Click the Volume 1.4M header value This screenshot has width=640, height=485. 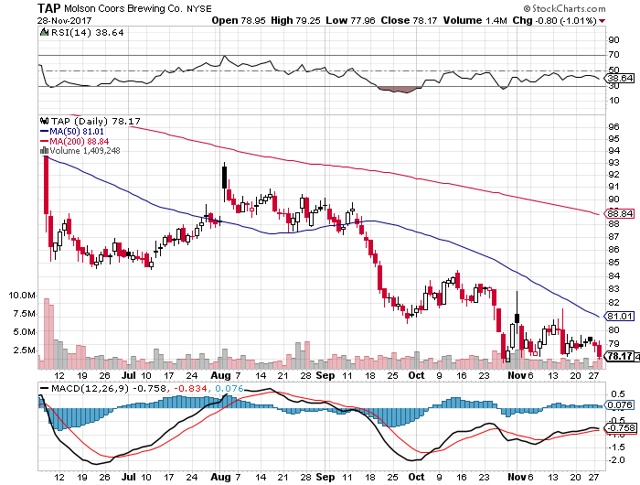tap(475, 20)
